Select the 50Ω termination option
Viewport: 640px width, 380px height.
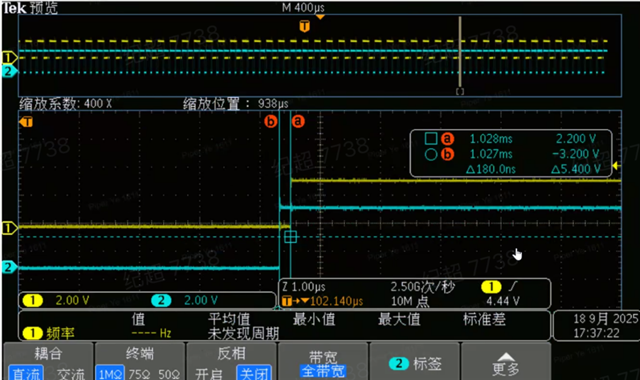[169, 374]
